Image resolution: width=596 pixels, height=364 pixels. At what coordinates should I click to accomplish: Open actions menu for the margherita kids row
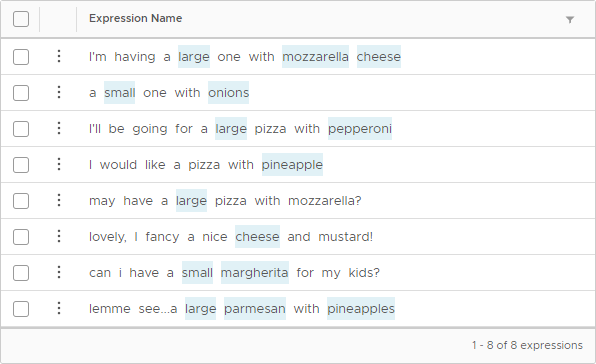pyautogui.click(x=59, y=272)
